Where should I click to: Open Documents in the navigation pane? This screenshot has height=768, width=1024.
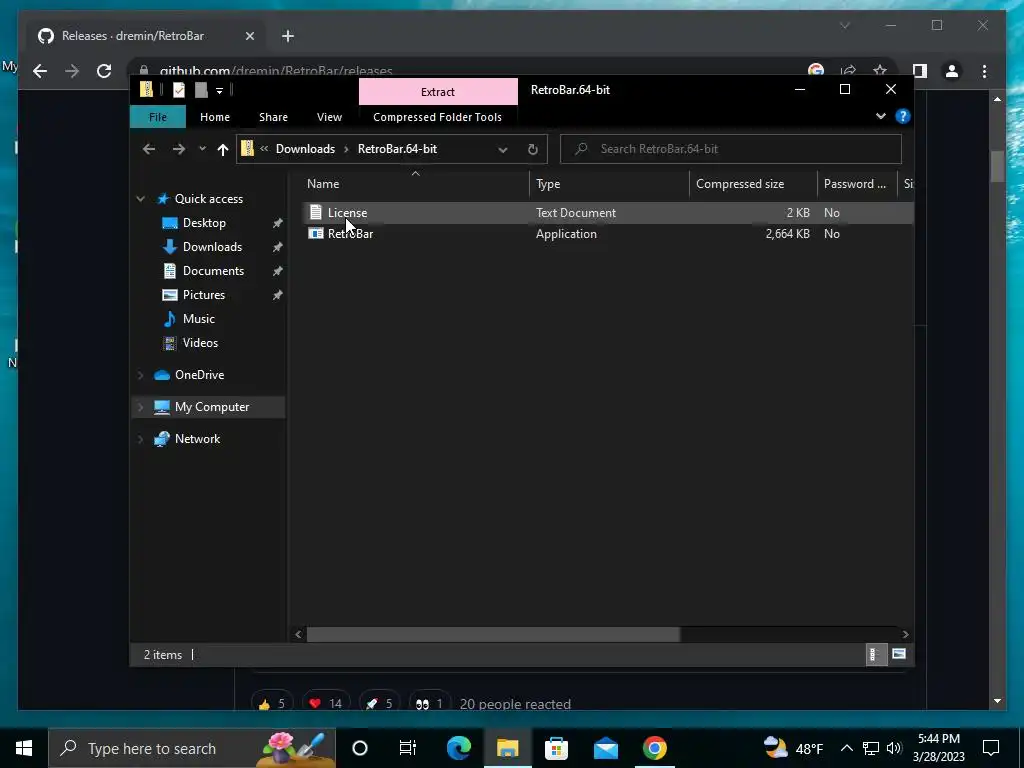coord(213,271)
